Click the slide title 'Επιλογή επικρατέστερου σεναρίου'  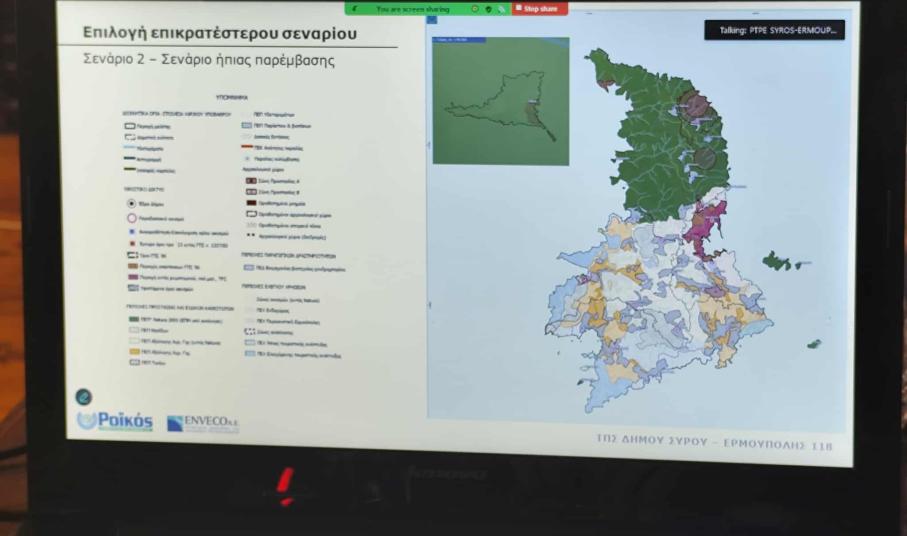[x=220, y=33]
